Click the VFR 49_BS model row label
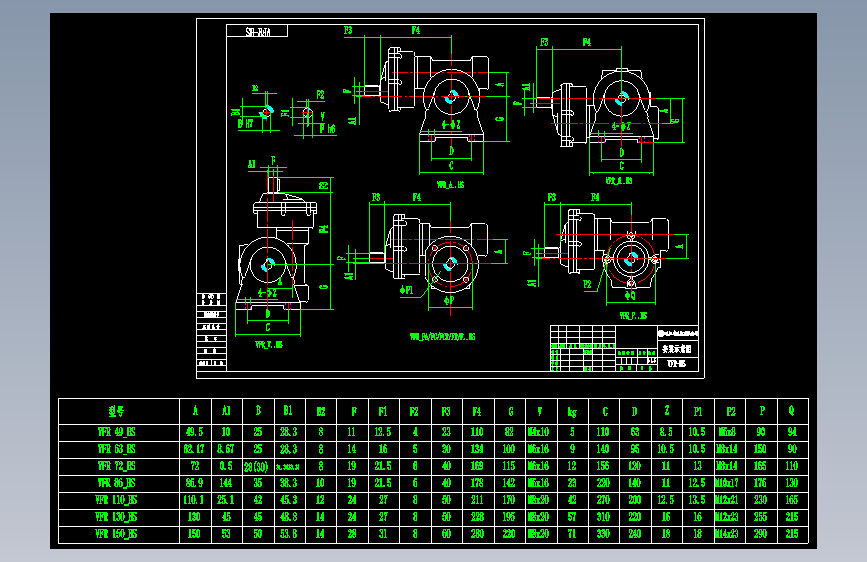 (x=117, y=432)
